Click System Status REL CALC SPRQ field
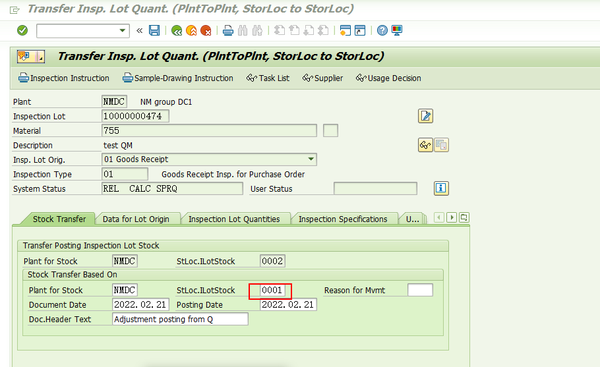Image resolution: width=600 pixels, height=367 pixels. (x=172, y=189)
